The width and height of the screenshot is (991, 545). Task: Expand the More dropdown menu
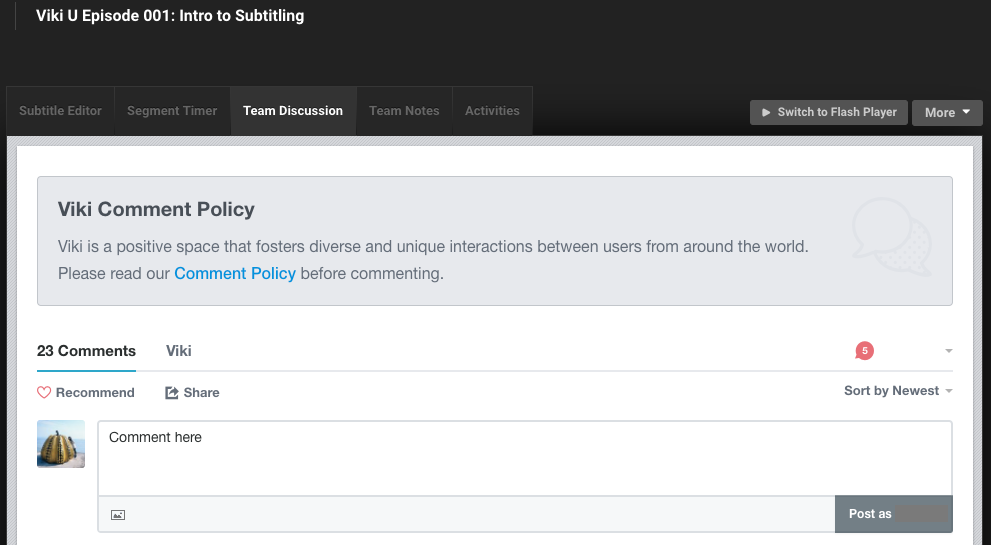(x=947, y=113)
